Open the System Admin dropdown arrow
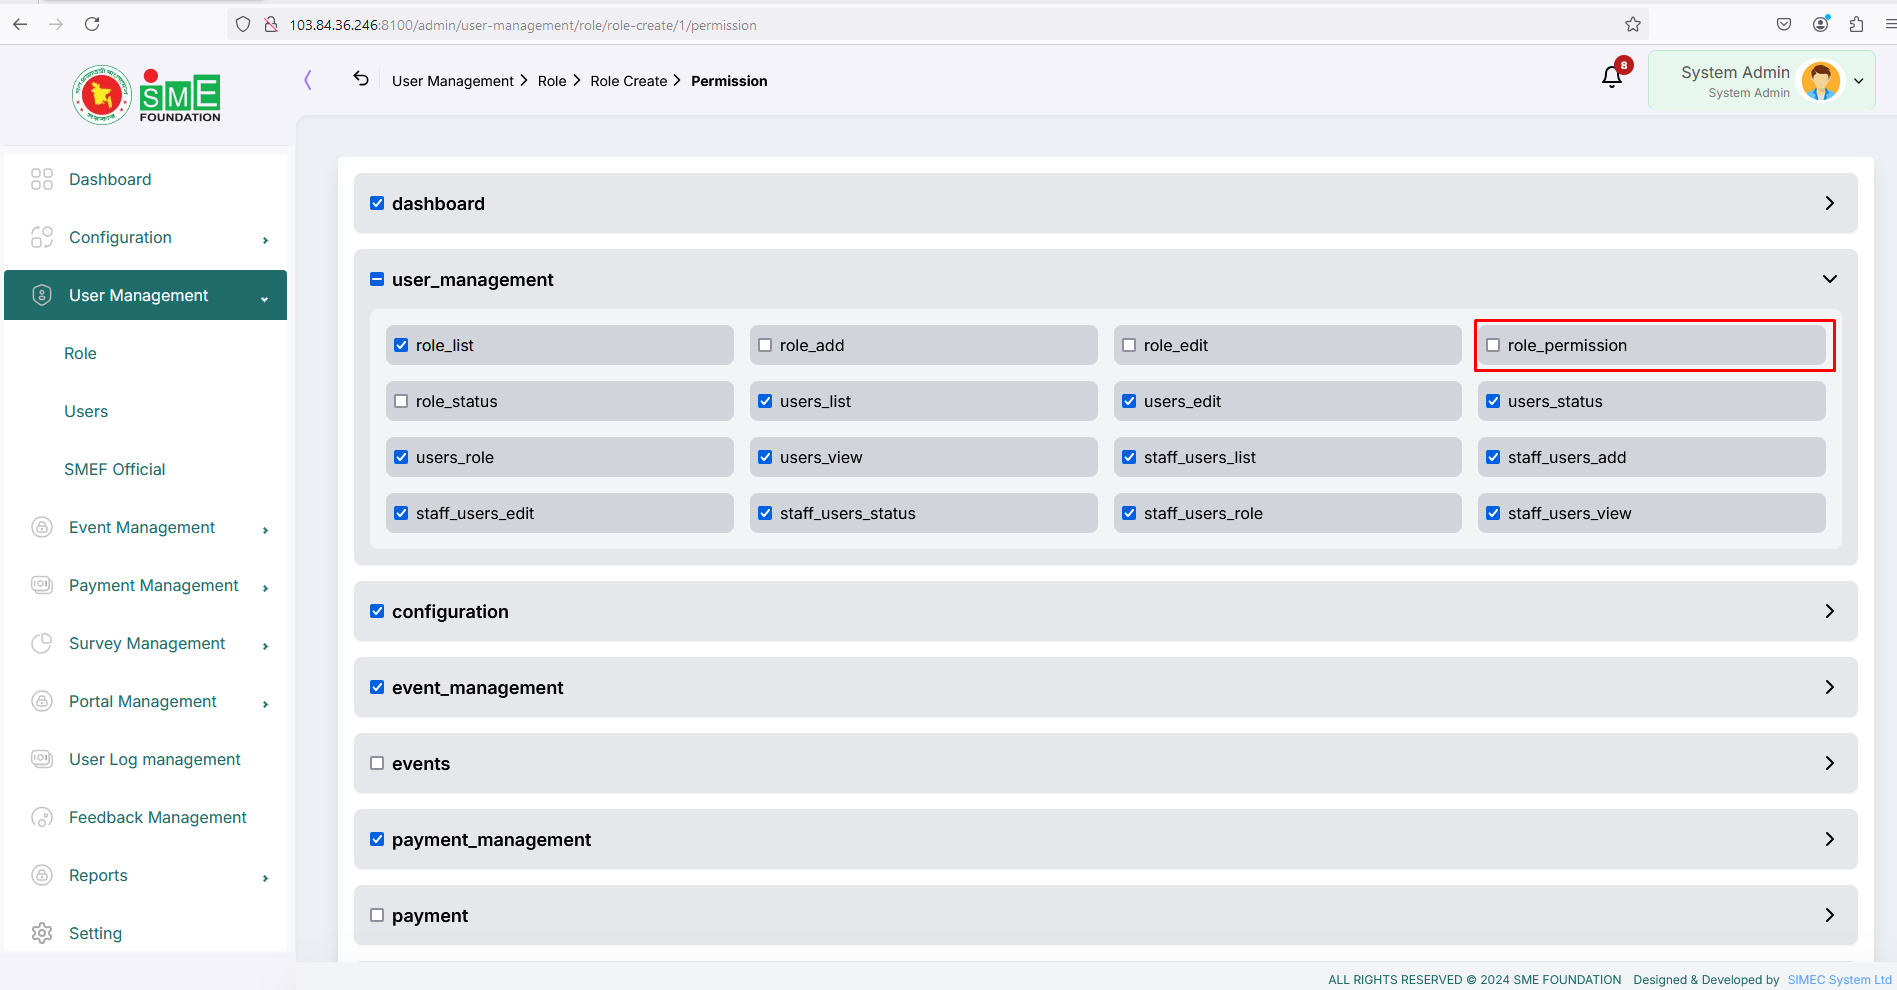The image size is (1897, 990). (1859, 81)
